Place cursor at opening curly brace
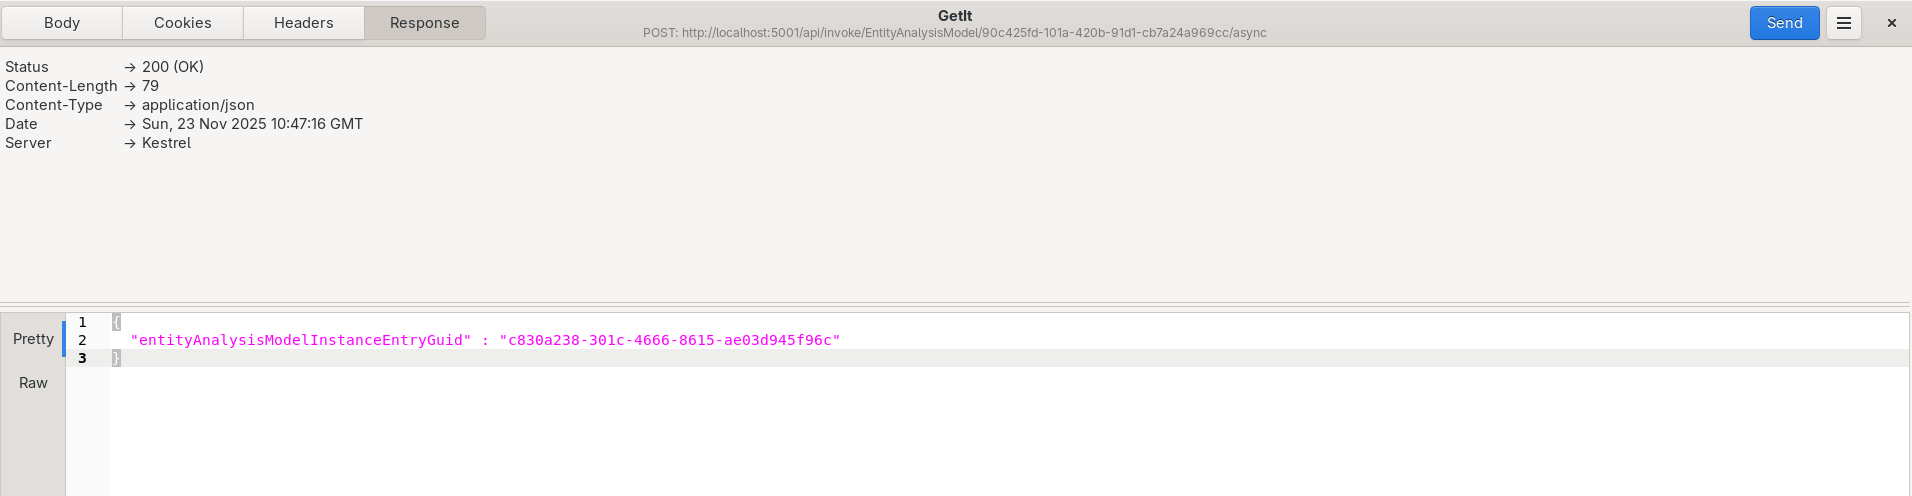This screenshot has width=1912, height=496. pyautogui.click(x=116, y=322)
